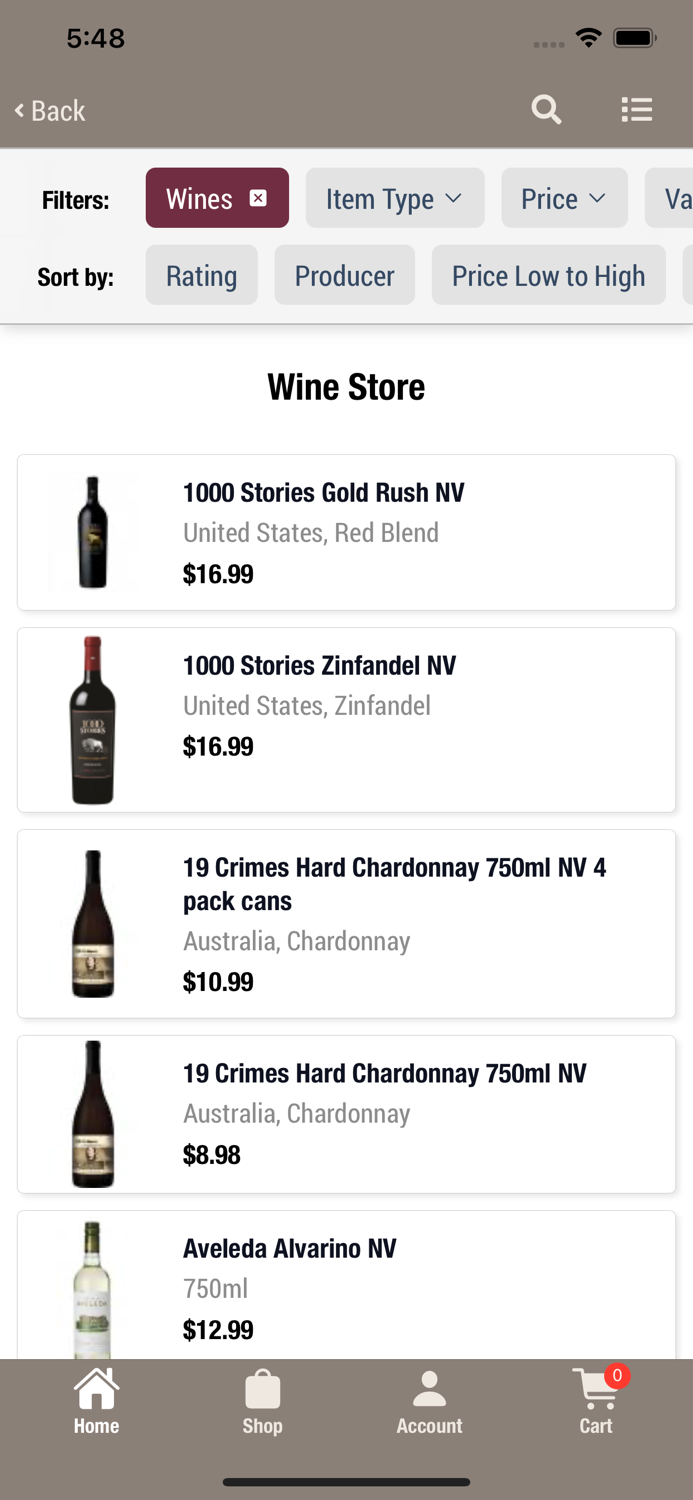The height and width of the screenshot is (1500, 693).
Task: Tap the red cart badge showing 0
Action: point(619,1376)
